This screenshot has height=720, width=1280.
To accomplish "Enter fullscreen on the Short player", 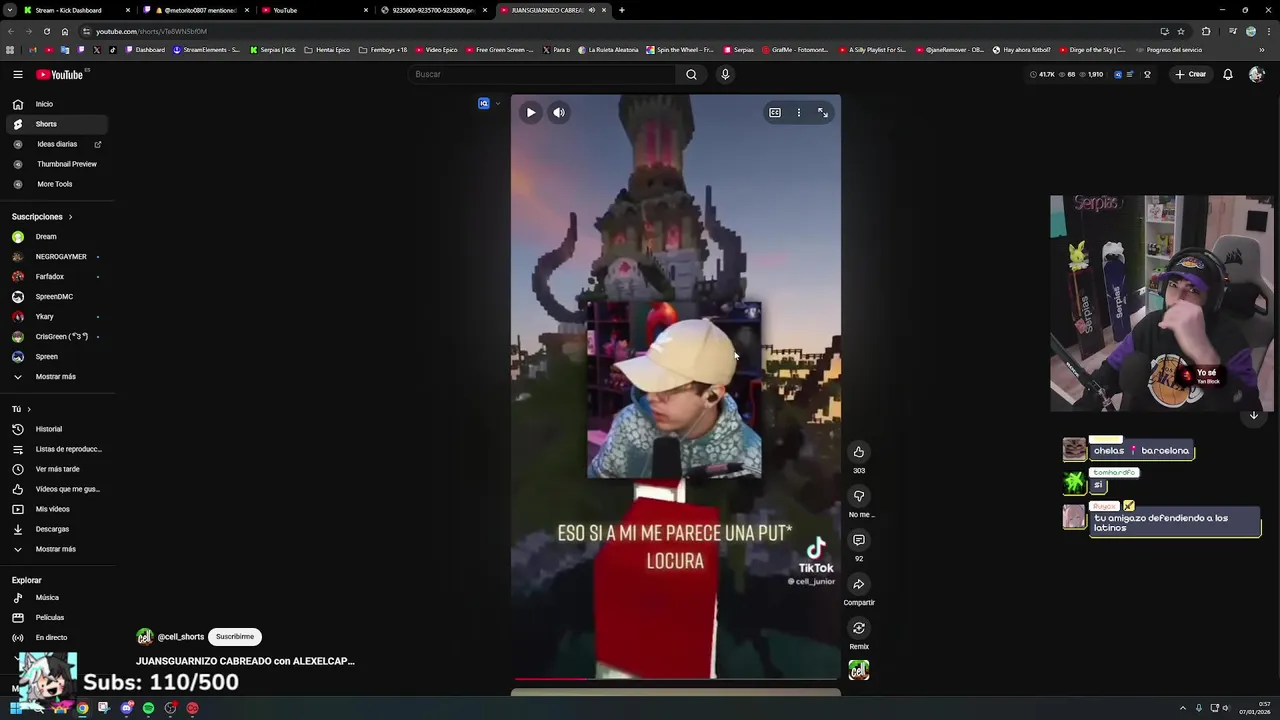I will (x=823, y=113).
